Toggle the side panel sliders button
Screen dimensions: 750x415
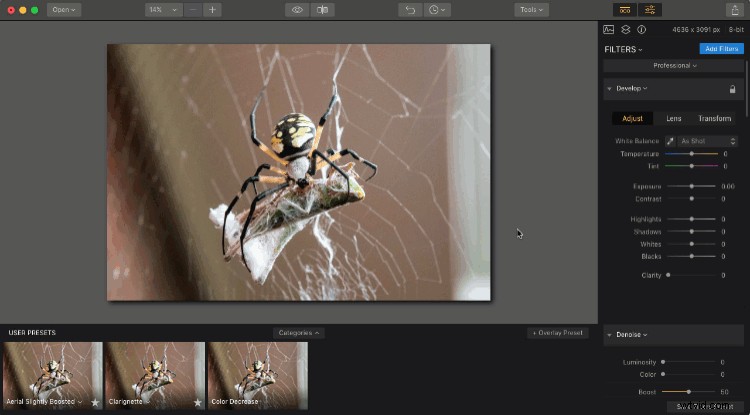click(650, 9)
